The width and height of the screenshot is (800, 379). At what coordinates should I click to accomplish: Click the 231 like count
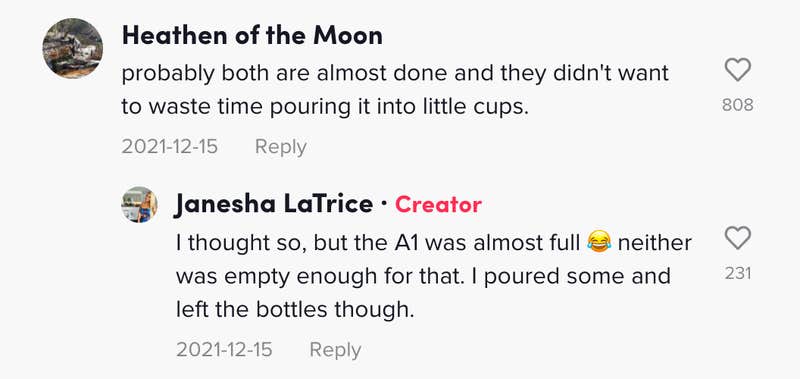point(738,273)
